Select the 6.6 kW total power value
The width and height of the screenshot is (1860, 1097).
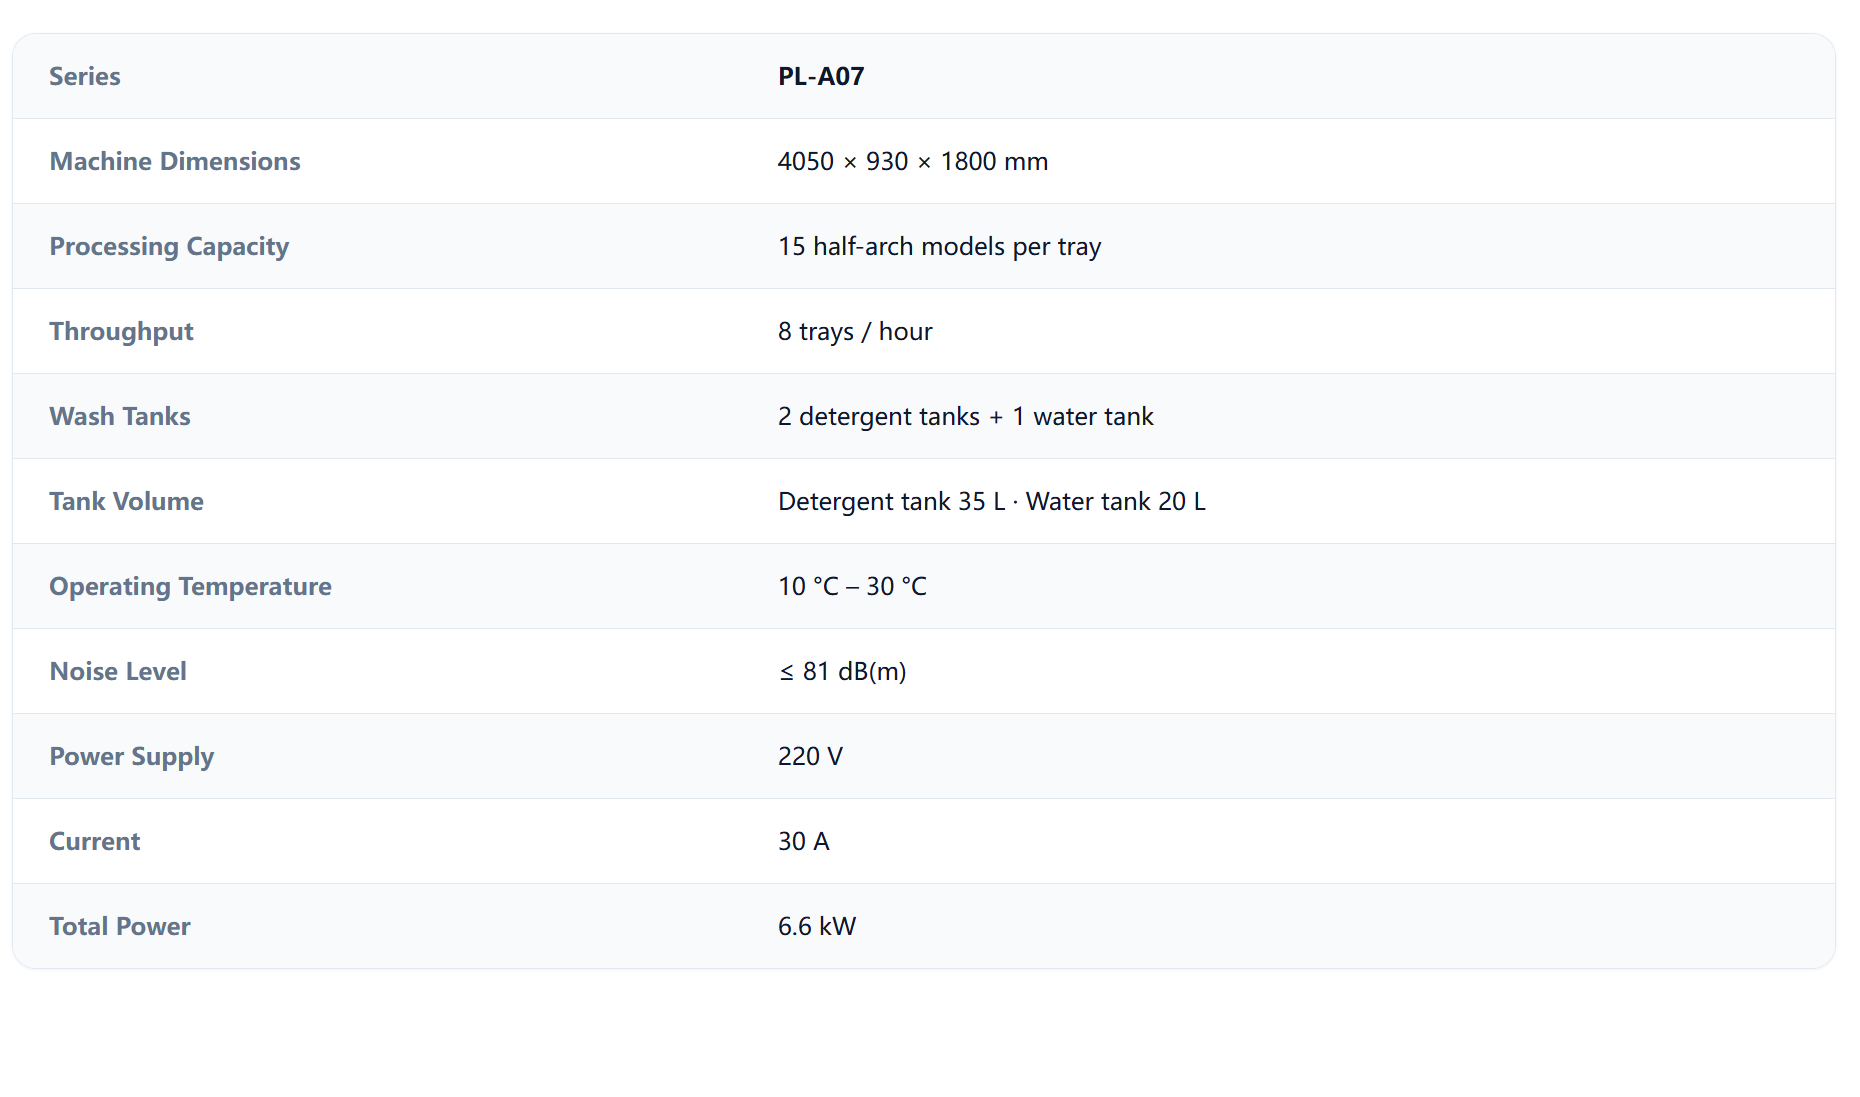pos(817,926)
